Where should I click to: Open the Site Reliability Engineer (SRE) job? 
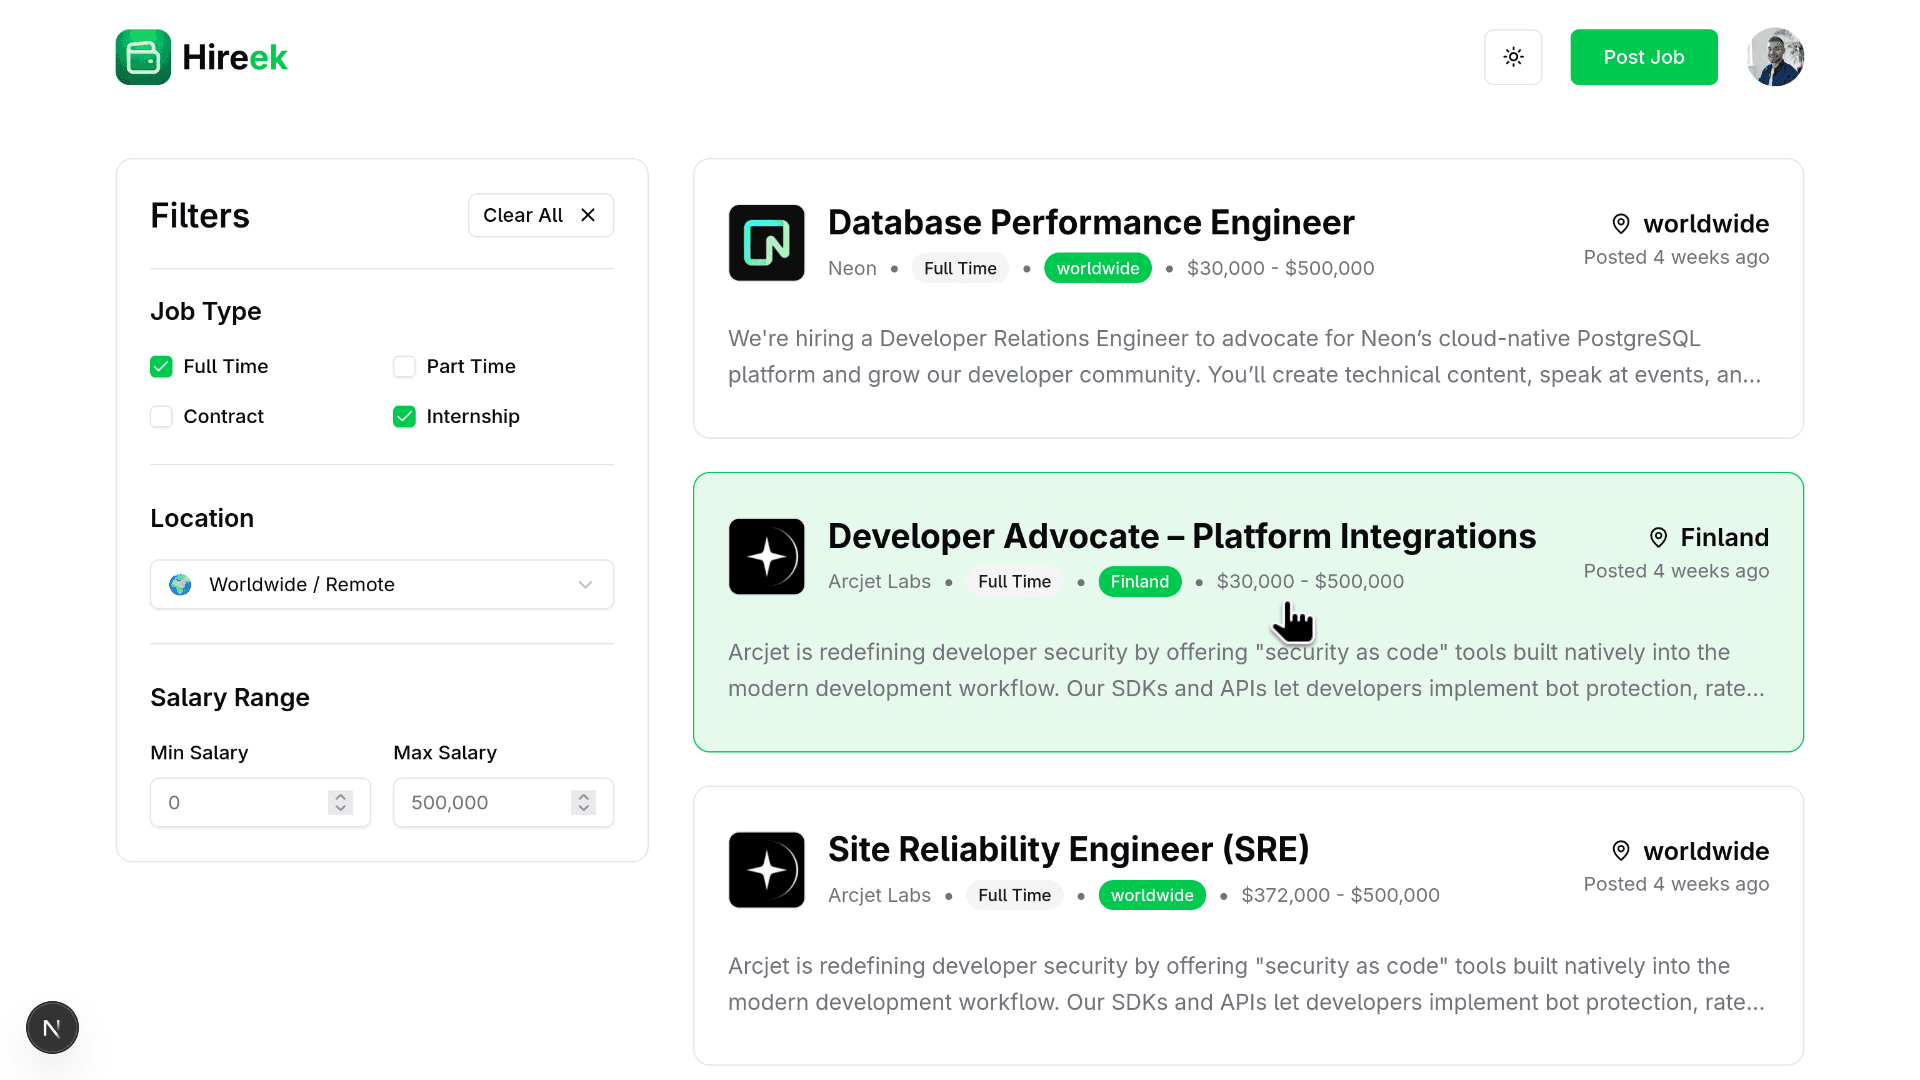point(1069,849)
